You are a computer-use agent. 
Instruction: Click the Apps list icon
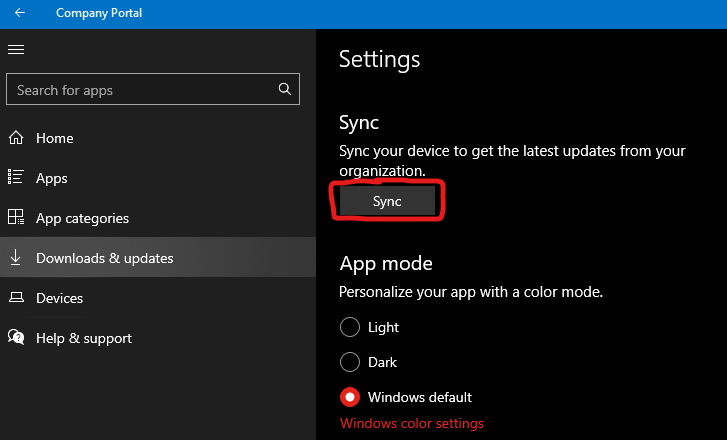coord(16,177)
